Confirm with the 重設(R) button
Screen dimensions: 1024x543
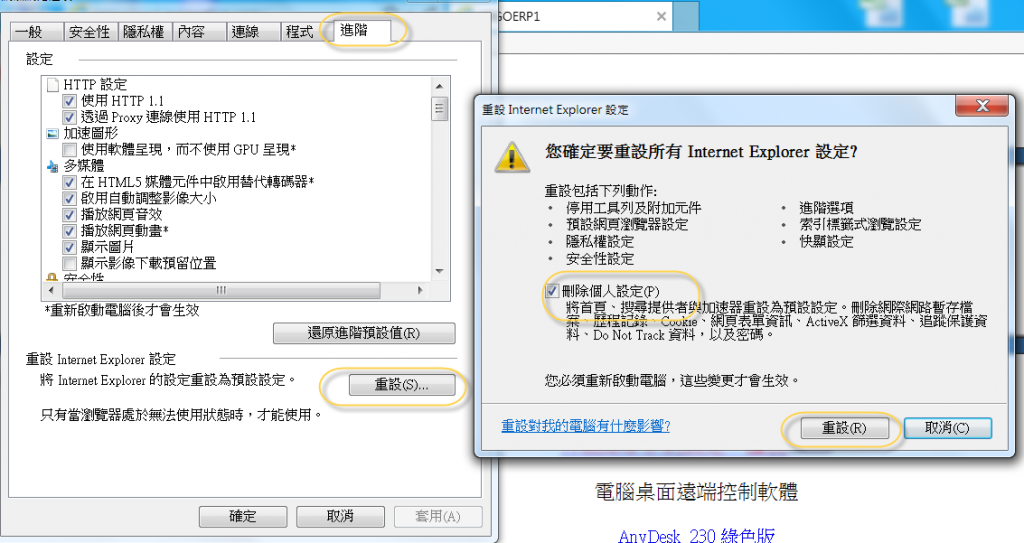pyautogui.click(x=844, y=429)
